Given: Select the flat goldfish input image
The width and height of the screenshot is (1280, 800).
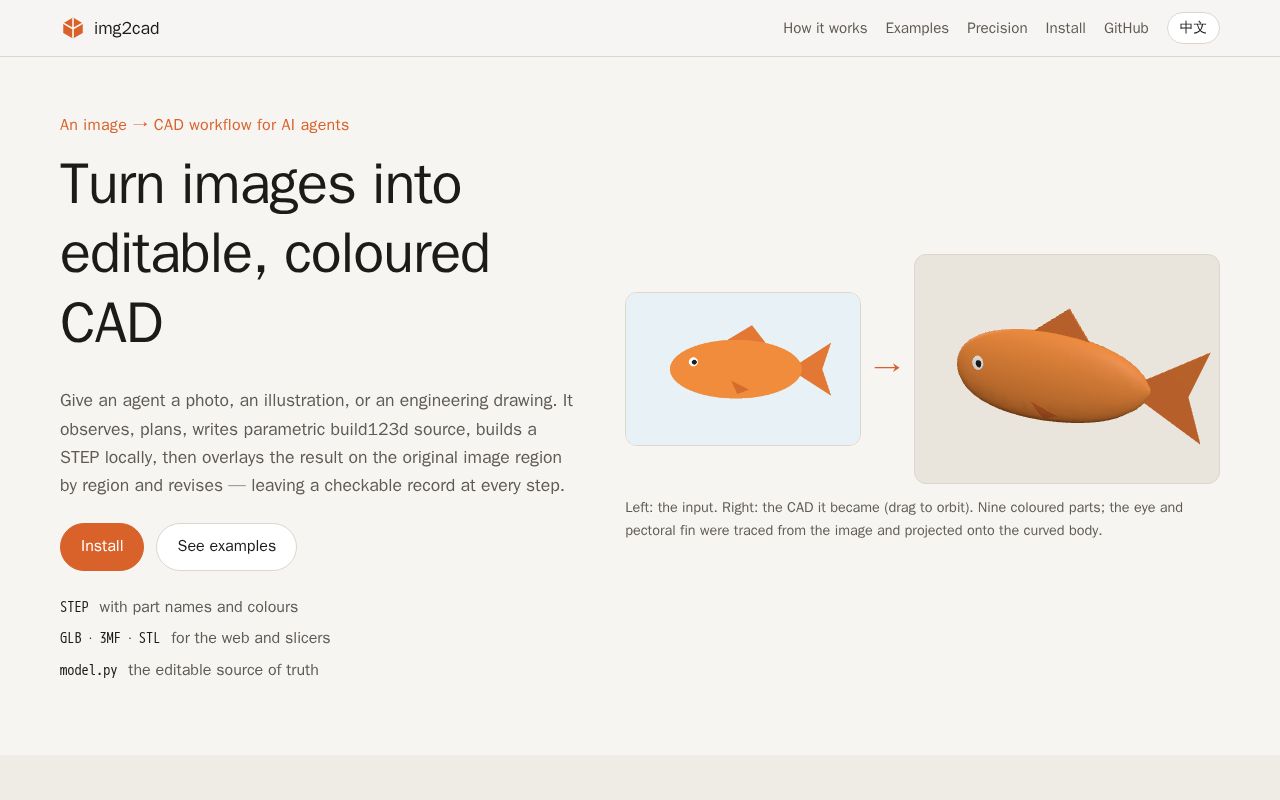Looking at the screenshot, I should (743, 369).
